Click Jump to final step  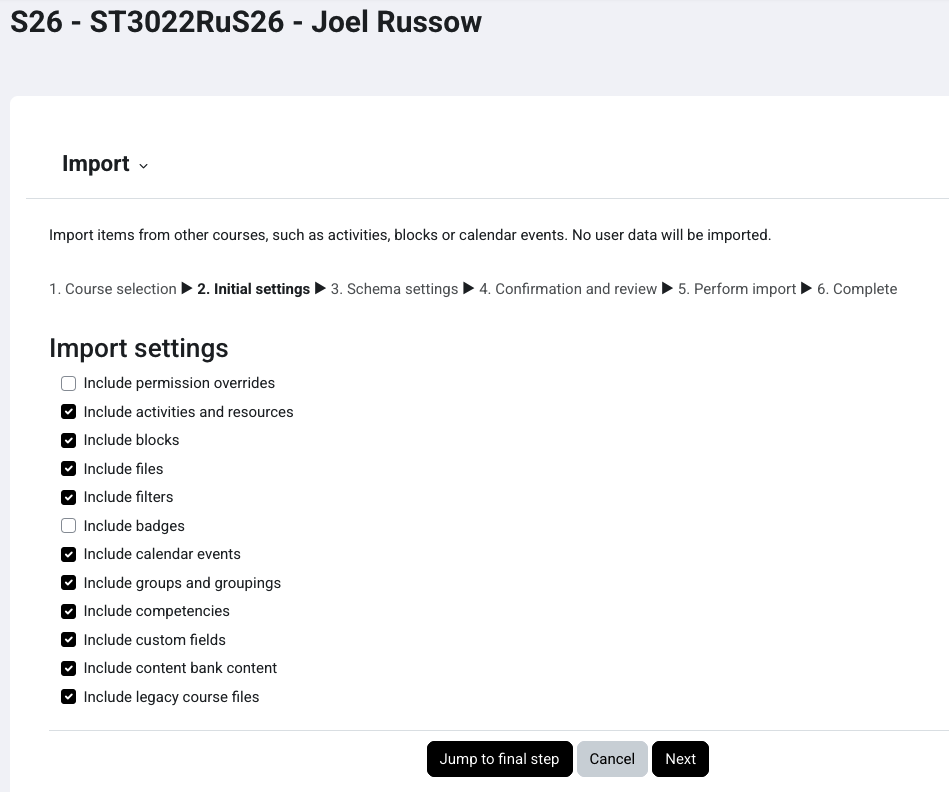click(x=499, y=758)
